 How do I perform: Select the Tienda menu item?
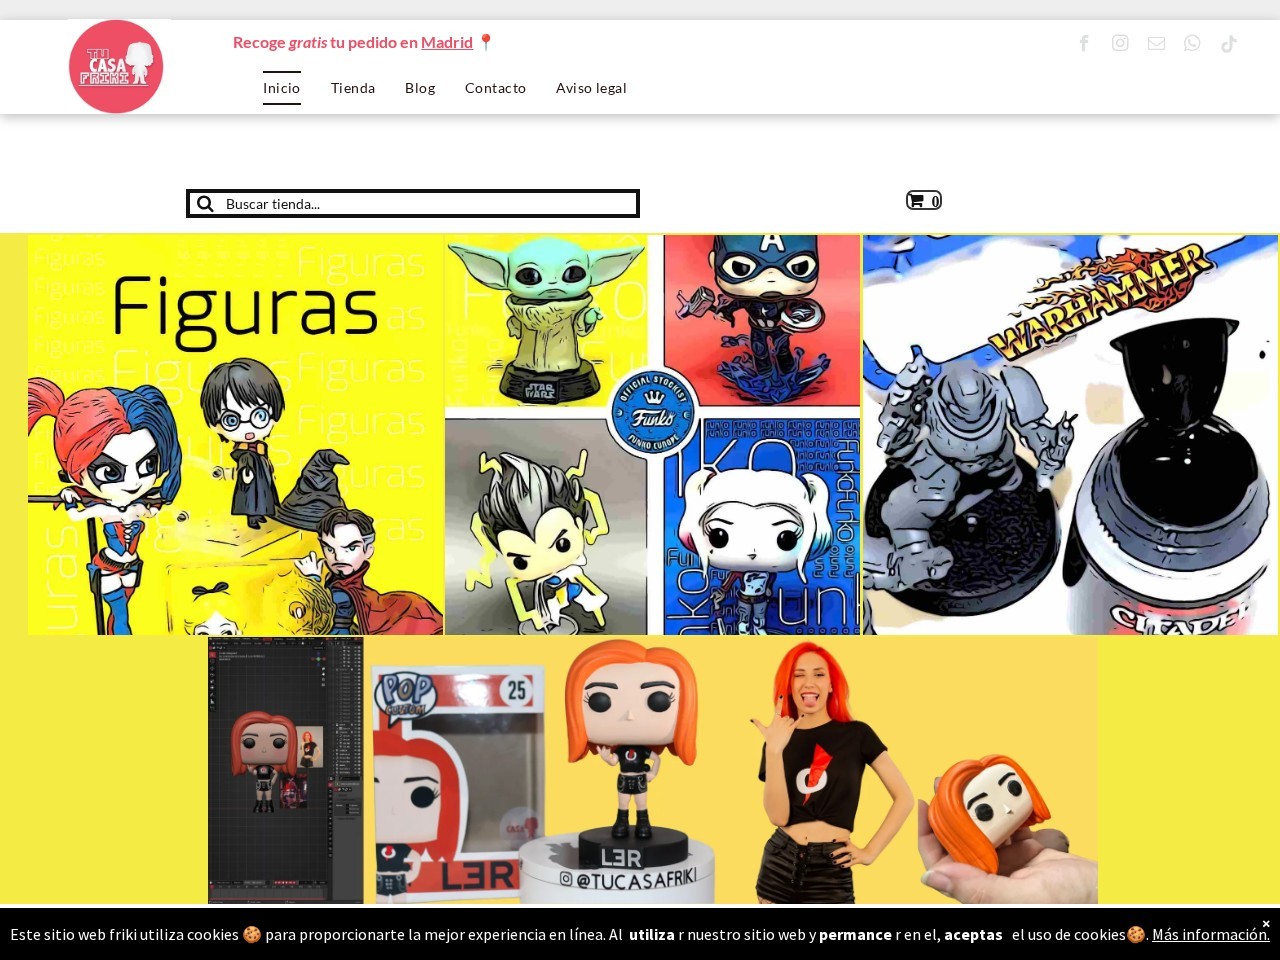(353, 88)
